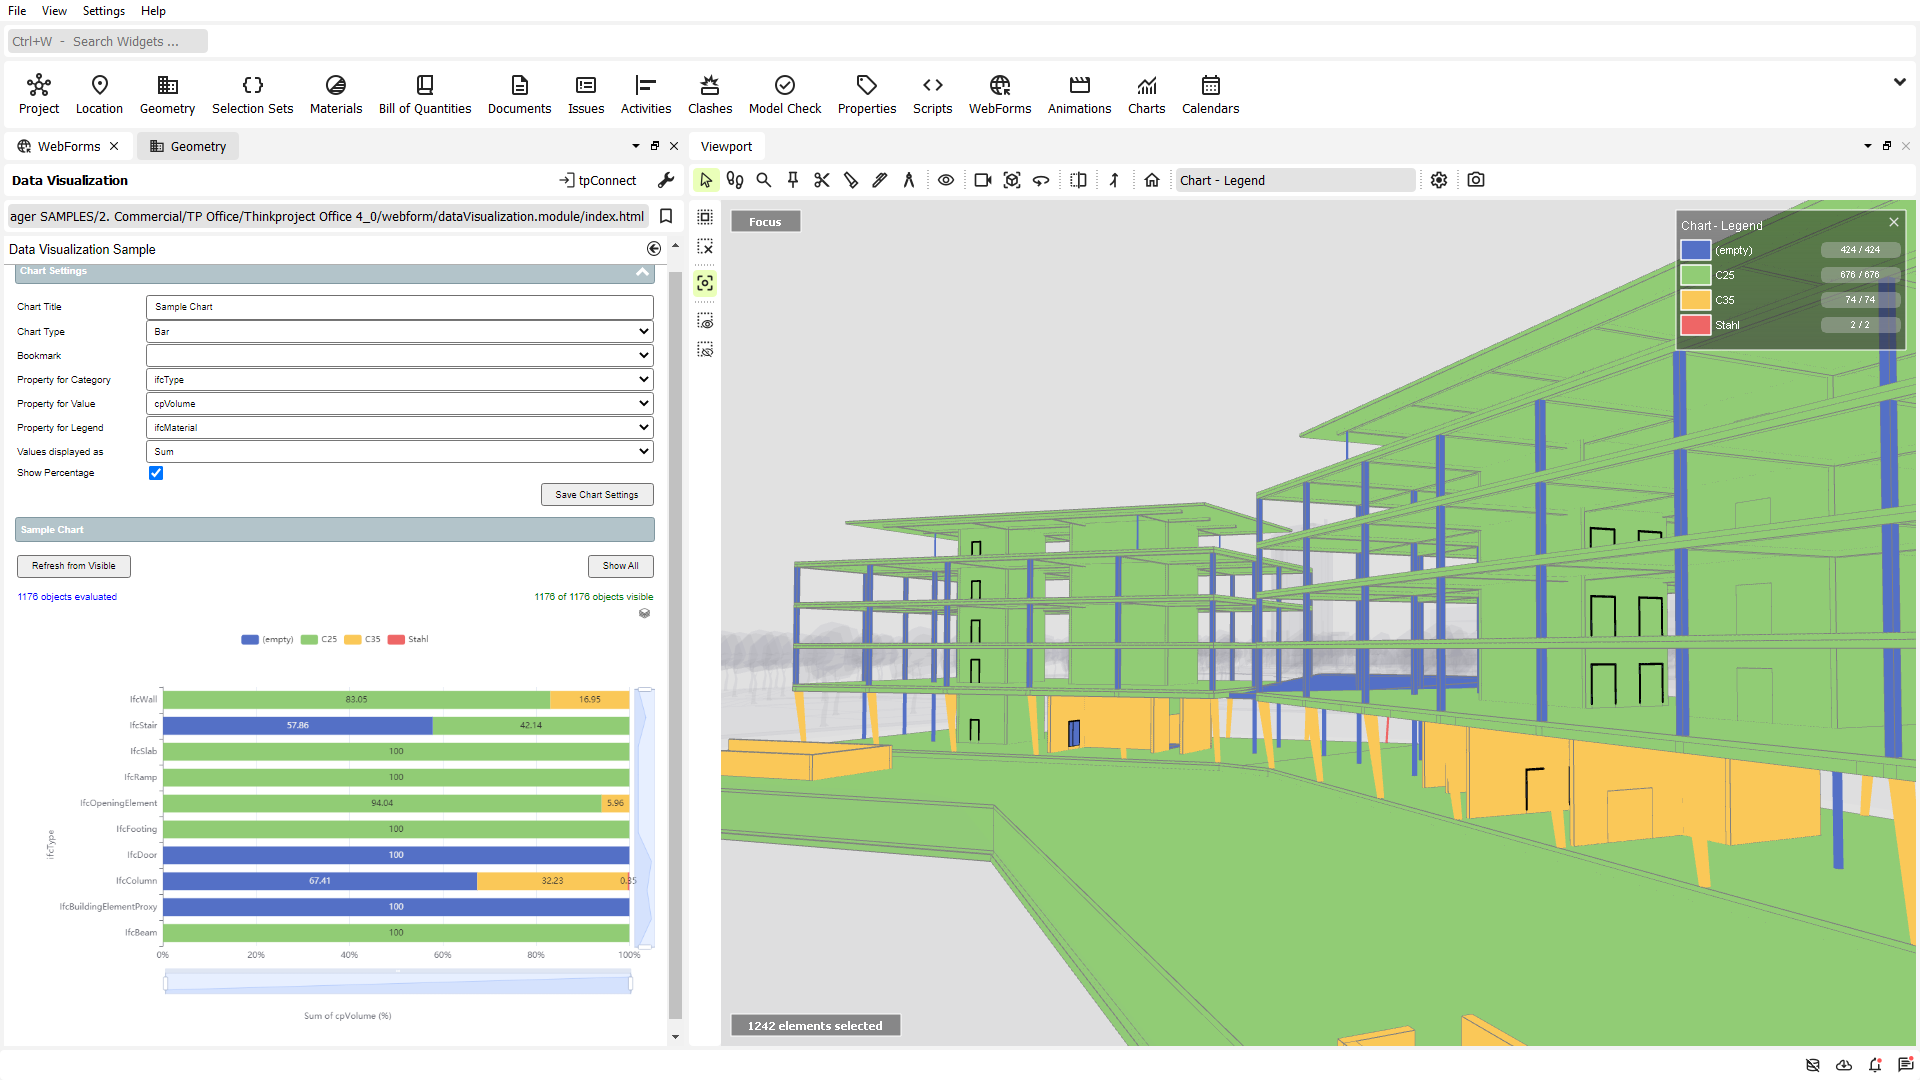Open the Settings menu
This screenshot has height=1080, width=1920.
pos(103,11)
